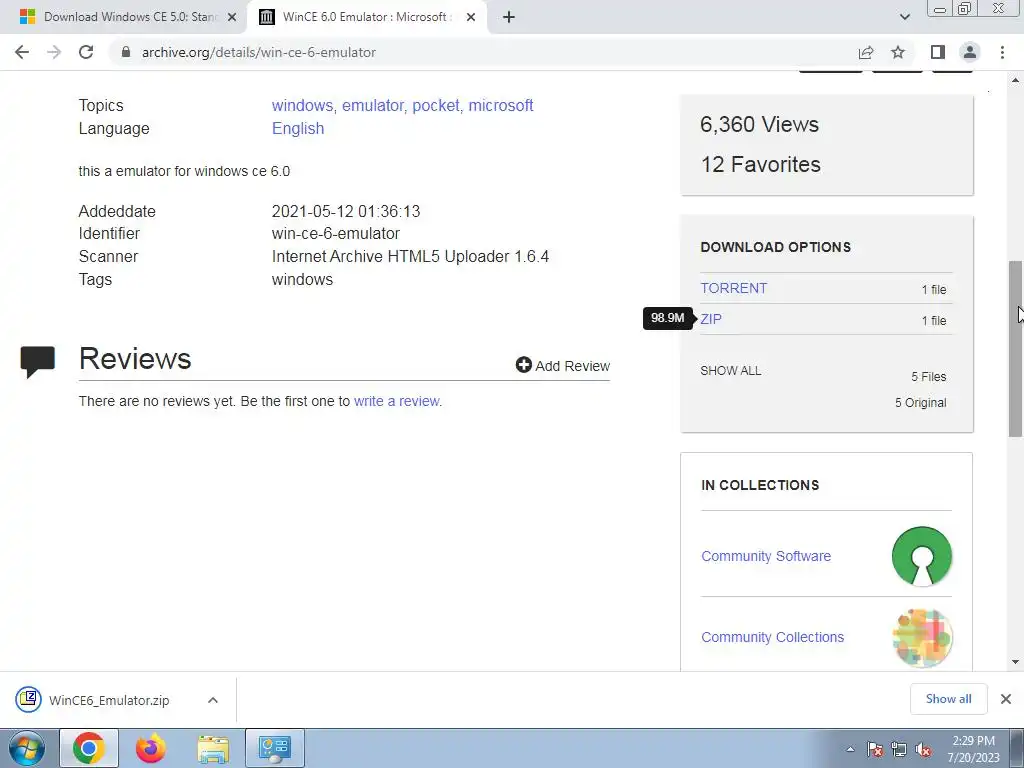Select the WinCE 6.0 Emulator tab
Viewport: 1024px width, 768px height.
(x=366, y=17)
